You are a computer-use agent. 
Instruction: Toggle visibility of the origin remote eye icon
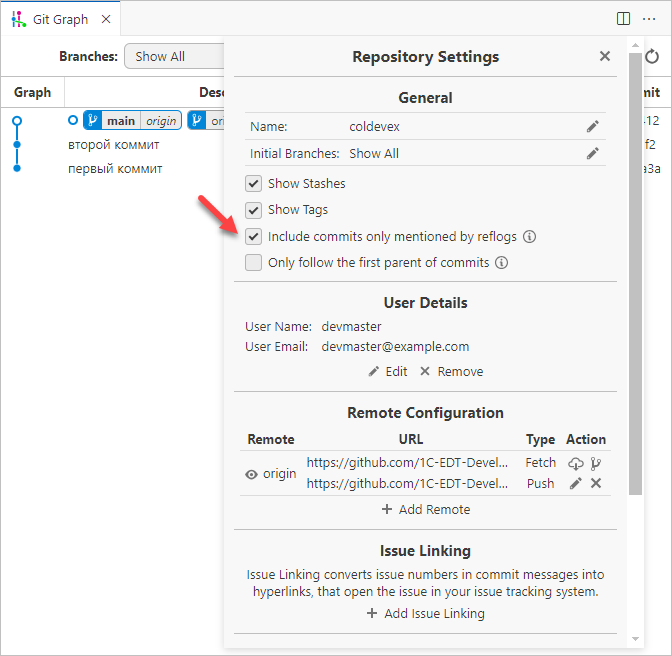pos(252,474)
